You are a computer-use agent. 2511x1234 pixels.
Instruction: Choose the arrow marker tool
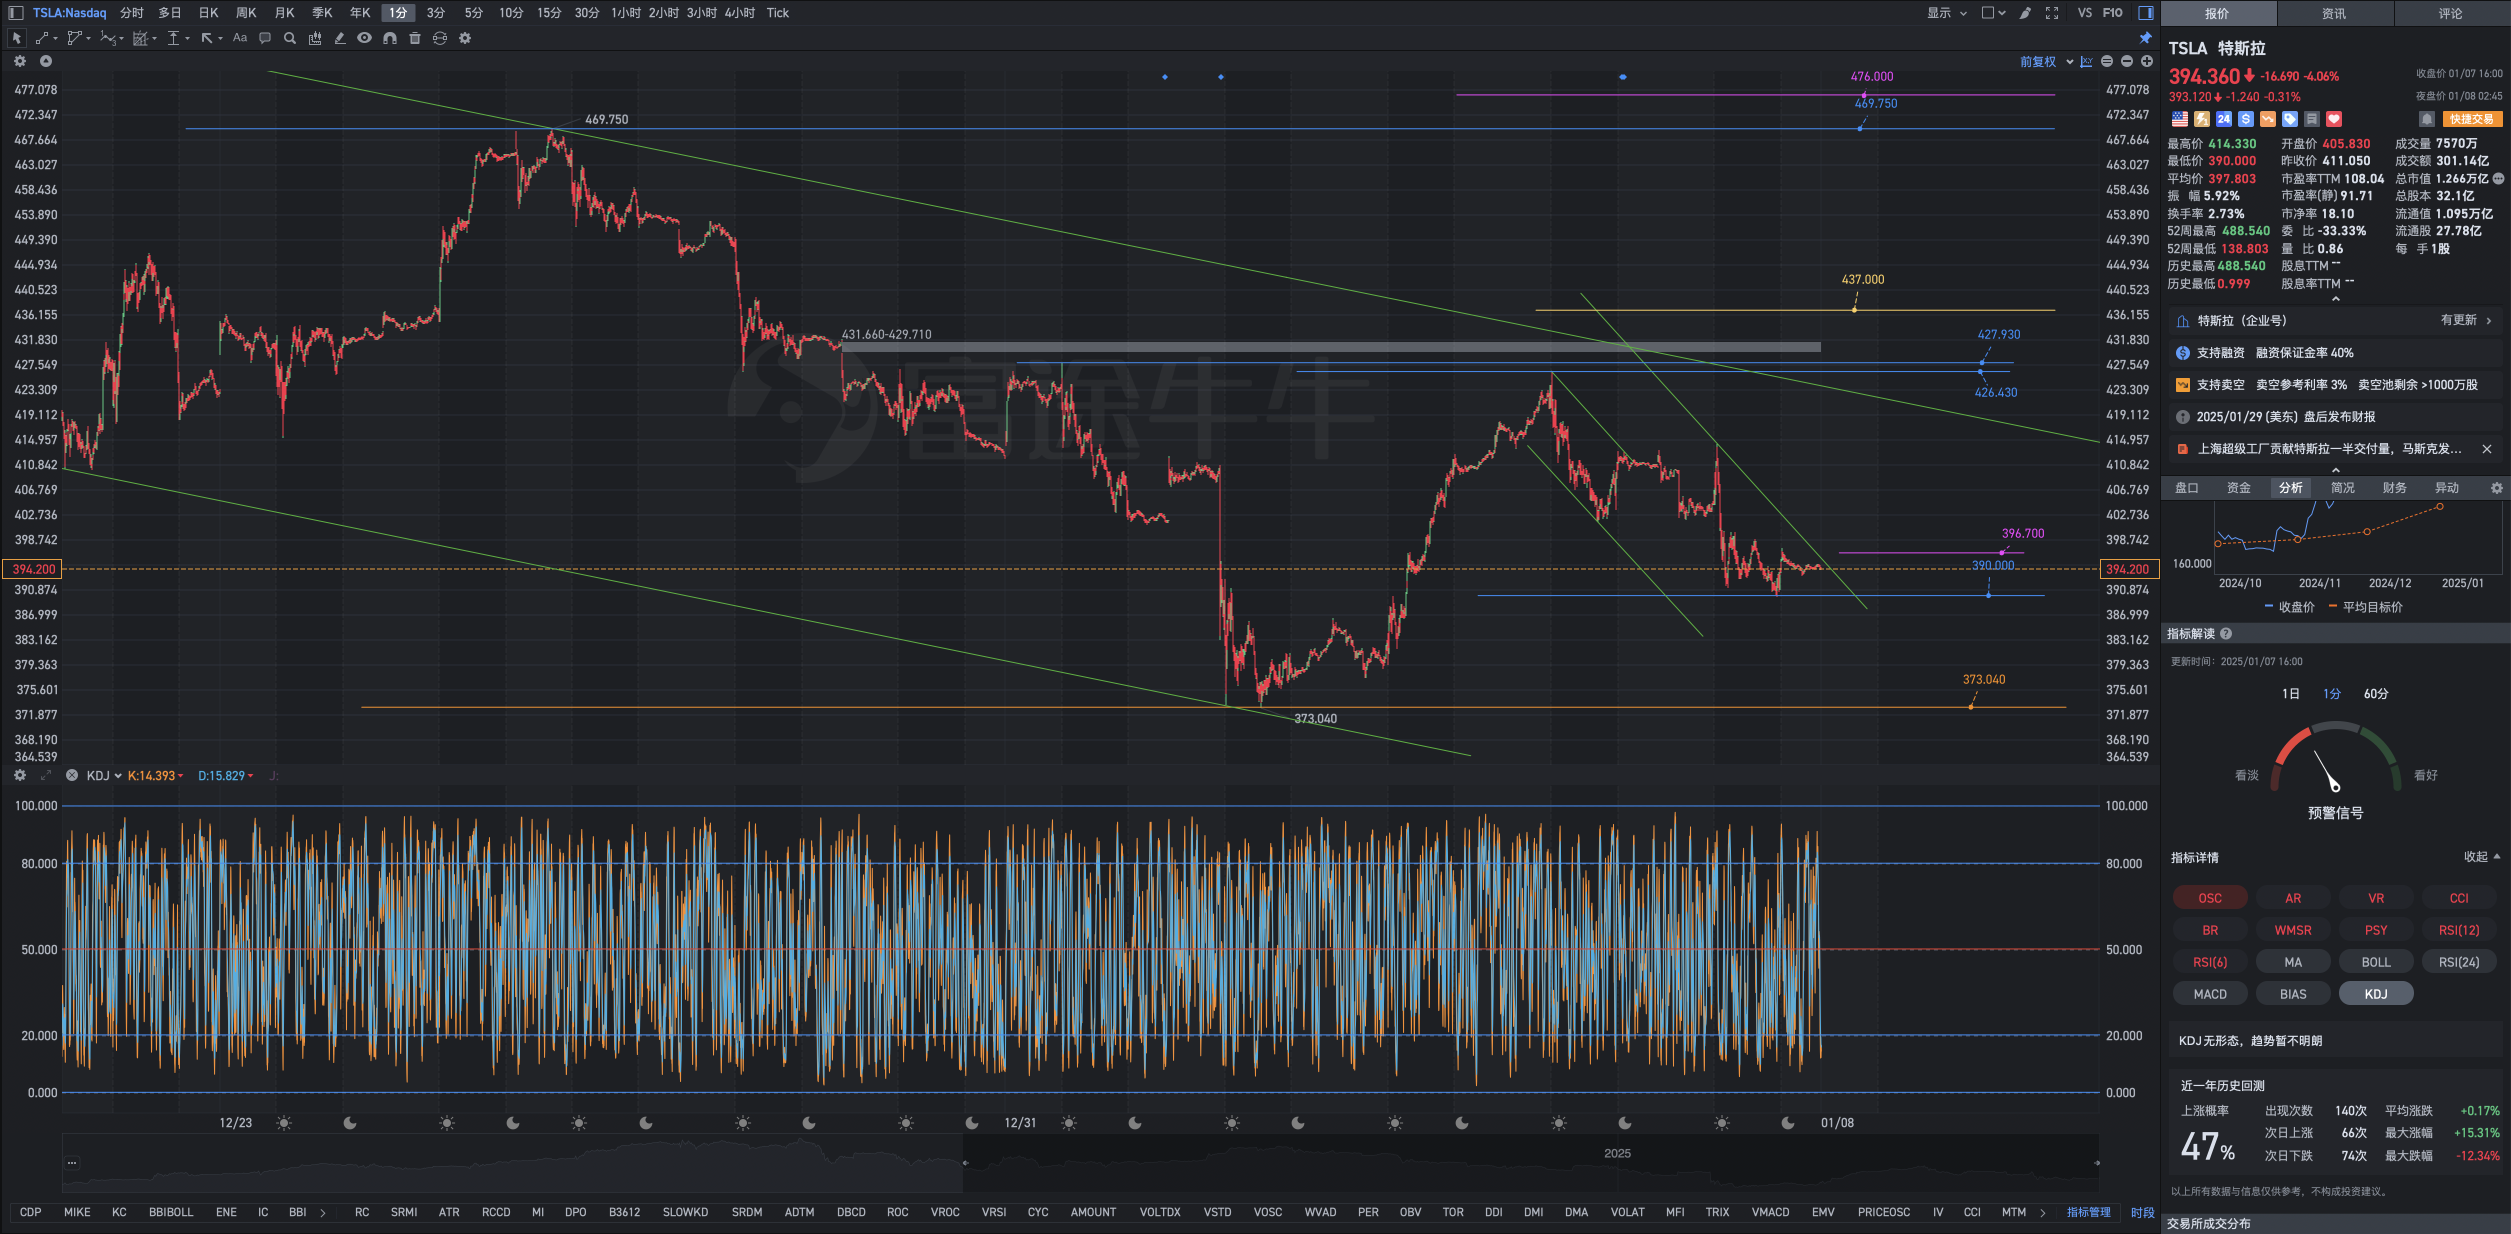pyautogui.click(x=208, y=38)
